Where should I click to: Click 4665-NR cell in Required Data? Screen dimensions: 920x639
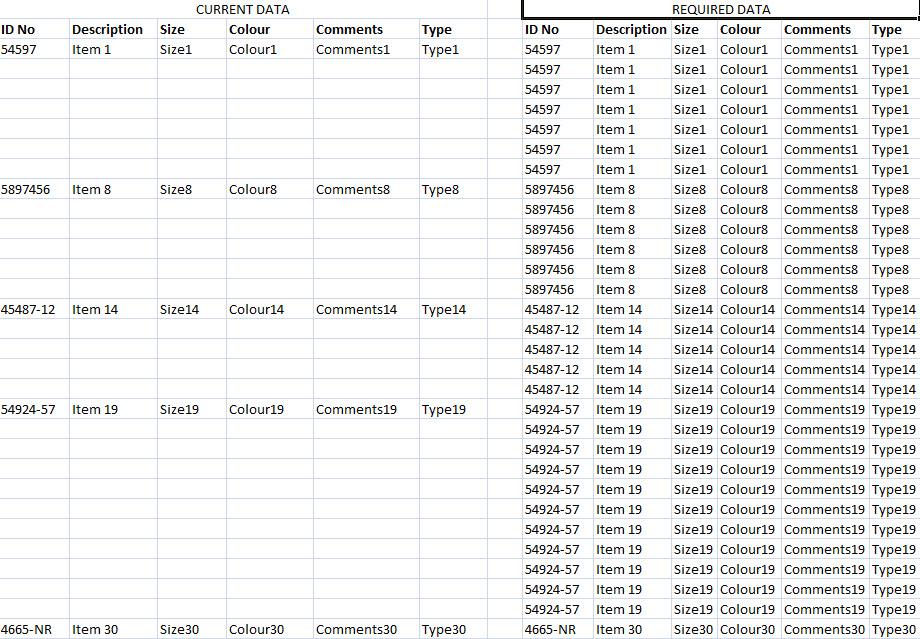click(550, 629)
